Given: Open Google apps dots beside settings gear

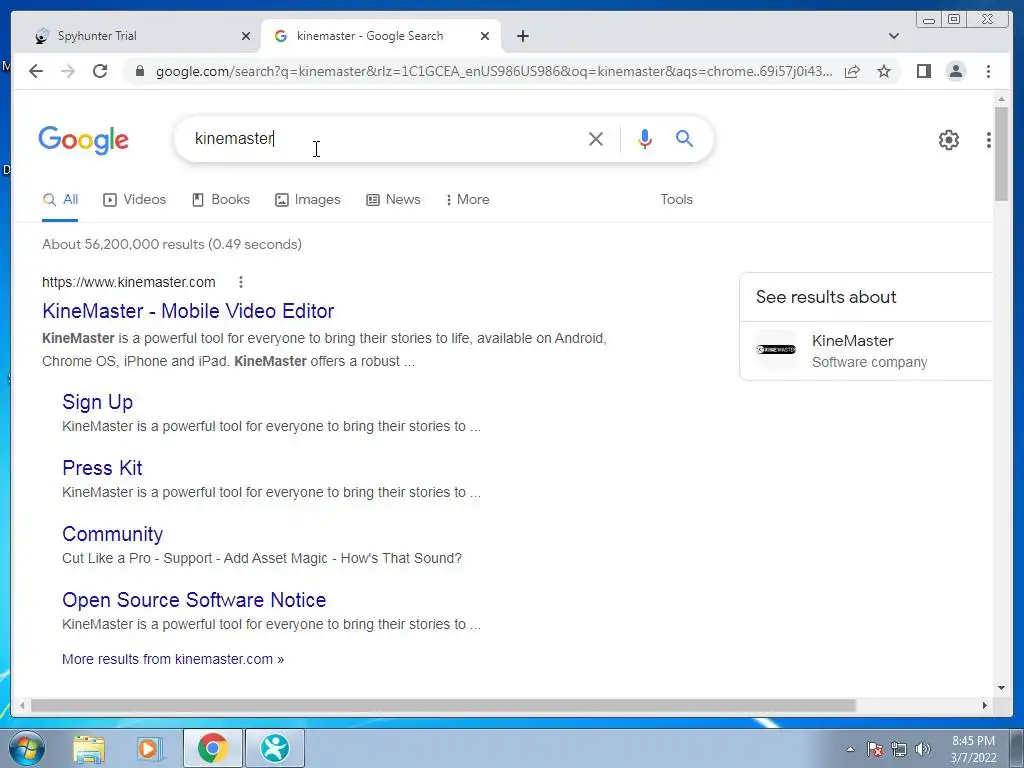Looking at the screenshot, I should click(989, 140).
